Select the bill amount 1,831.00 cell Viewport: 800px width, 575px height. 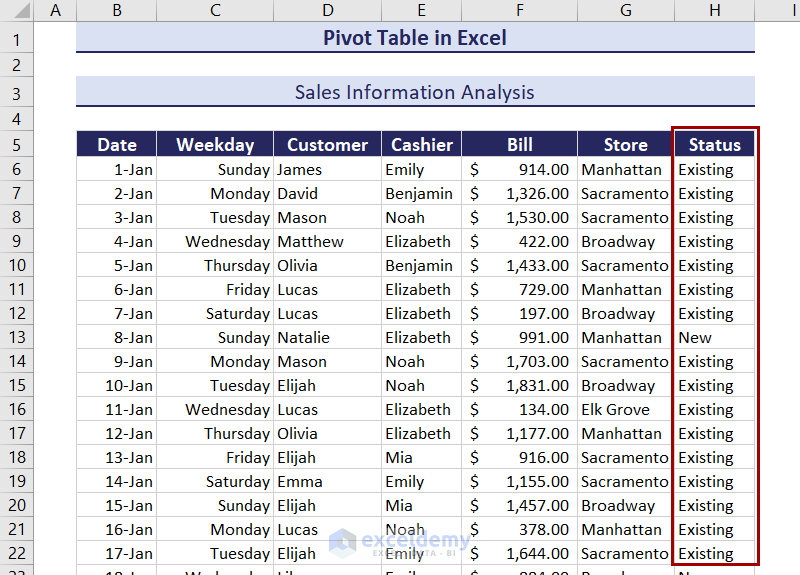[x=519, y=386]
